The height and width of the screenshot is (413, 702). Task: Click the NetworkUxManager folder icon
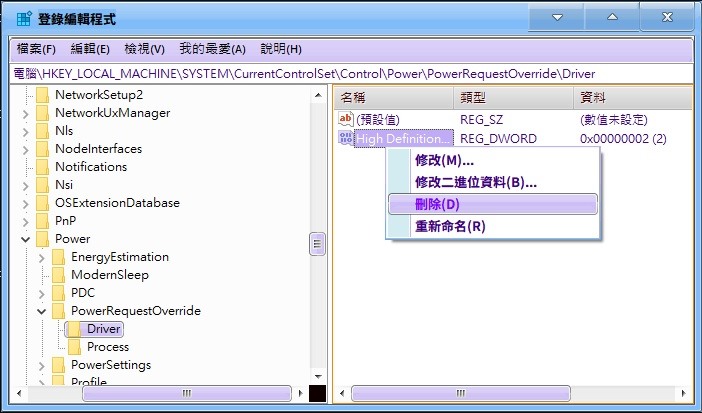(42, 113)
